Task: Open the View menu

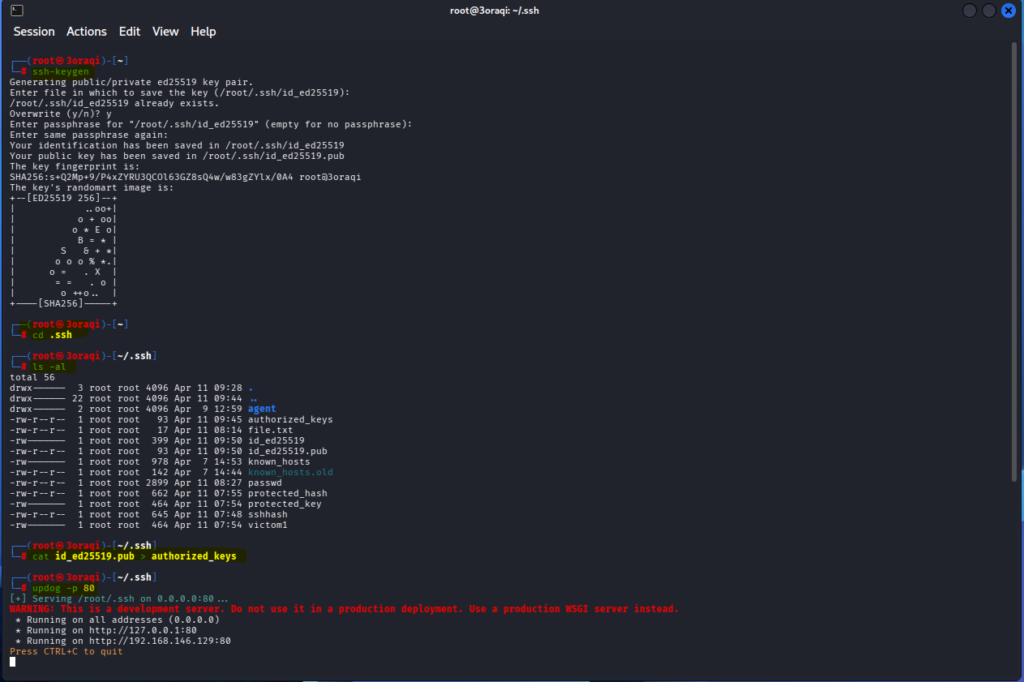Action: coord(165,32)
